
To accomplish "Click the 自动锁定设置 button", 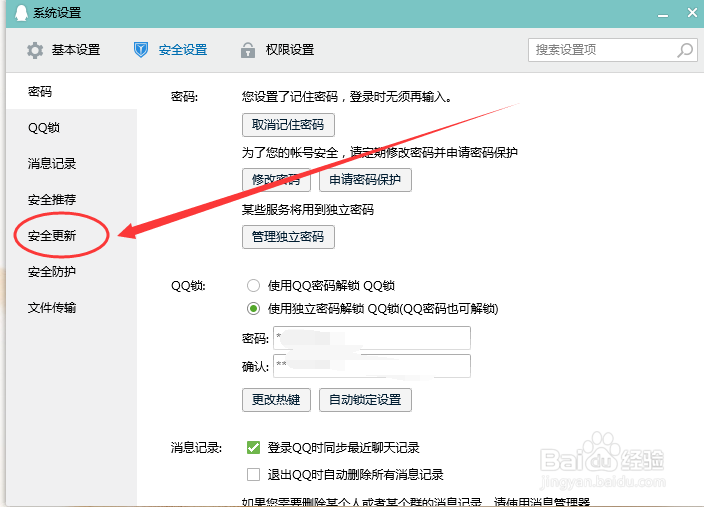I will 365,400.
